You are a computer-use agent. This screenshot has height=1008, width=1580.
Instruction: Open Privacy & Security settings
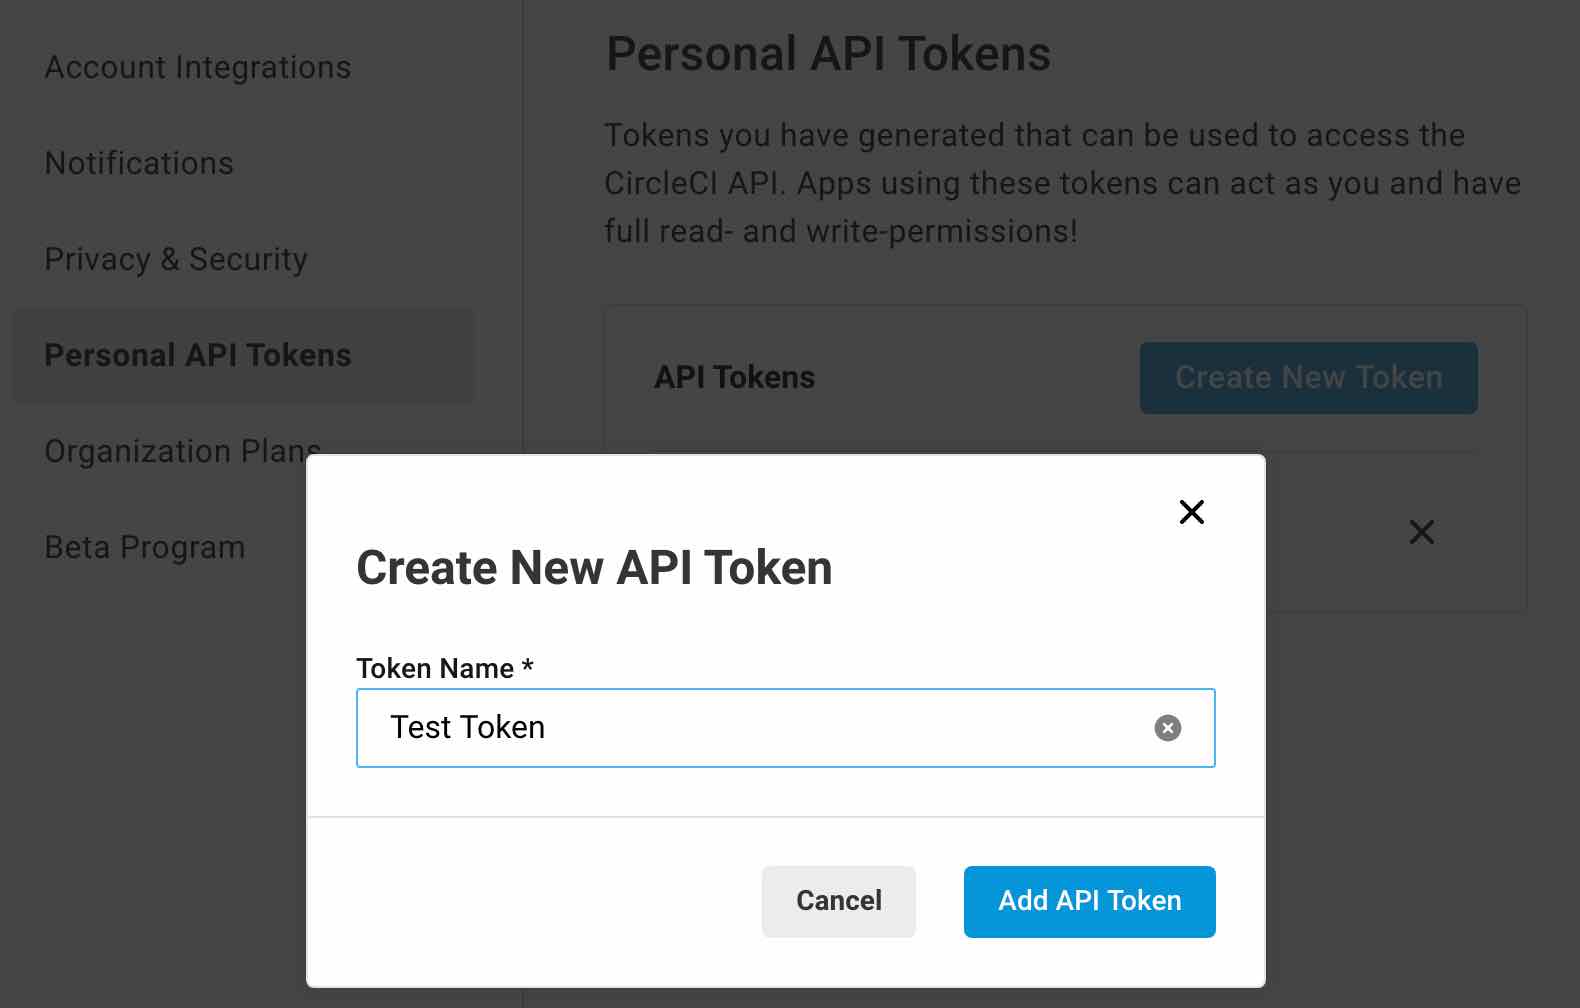pos(176,258)
